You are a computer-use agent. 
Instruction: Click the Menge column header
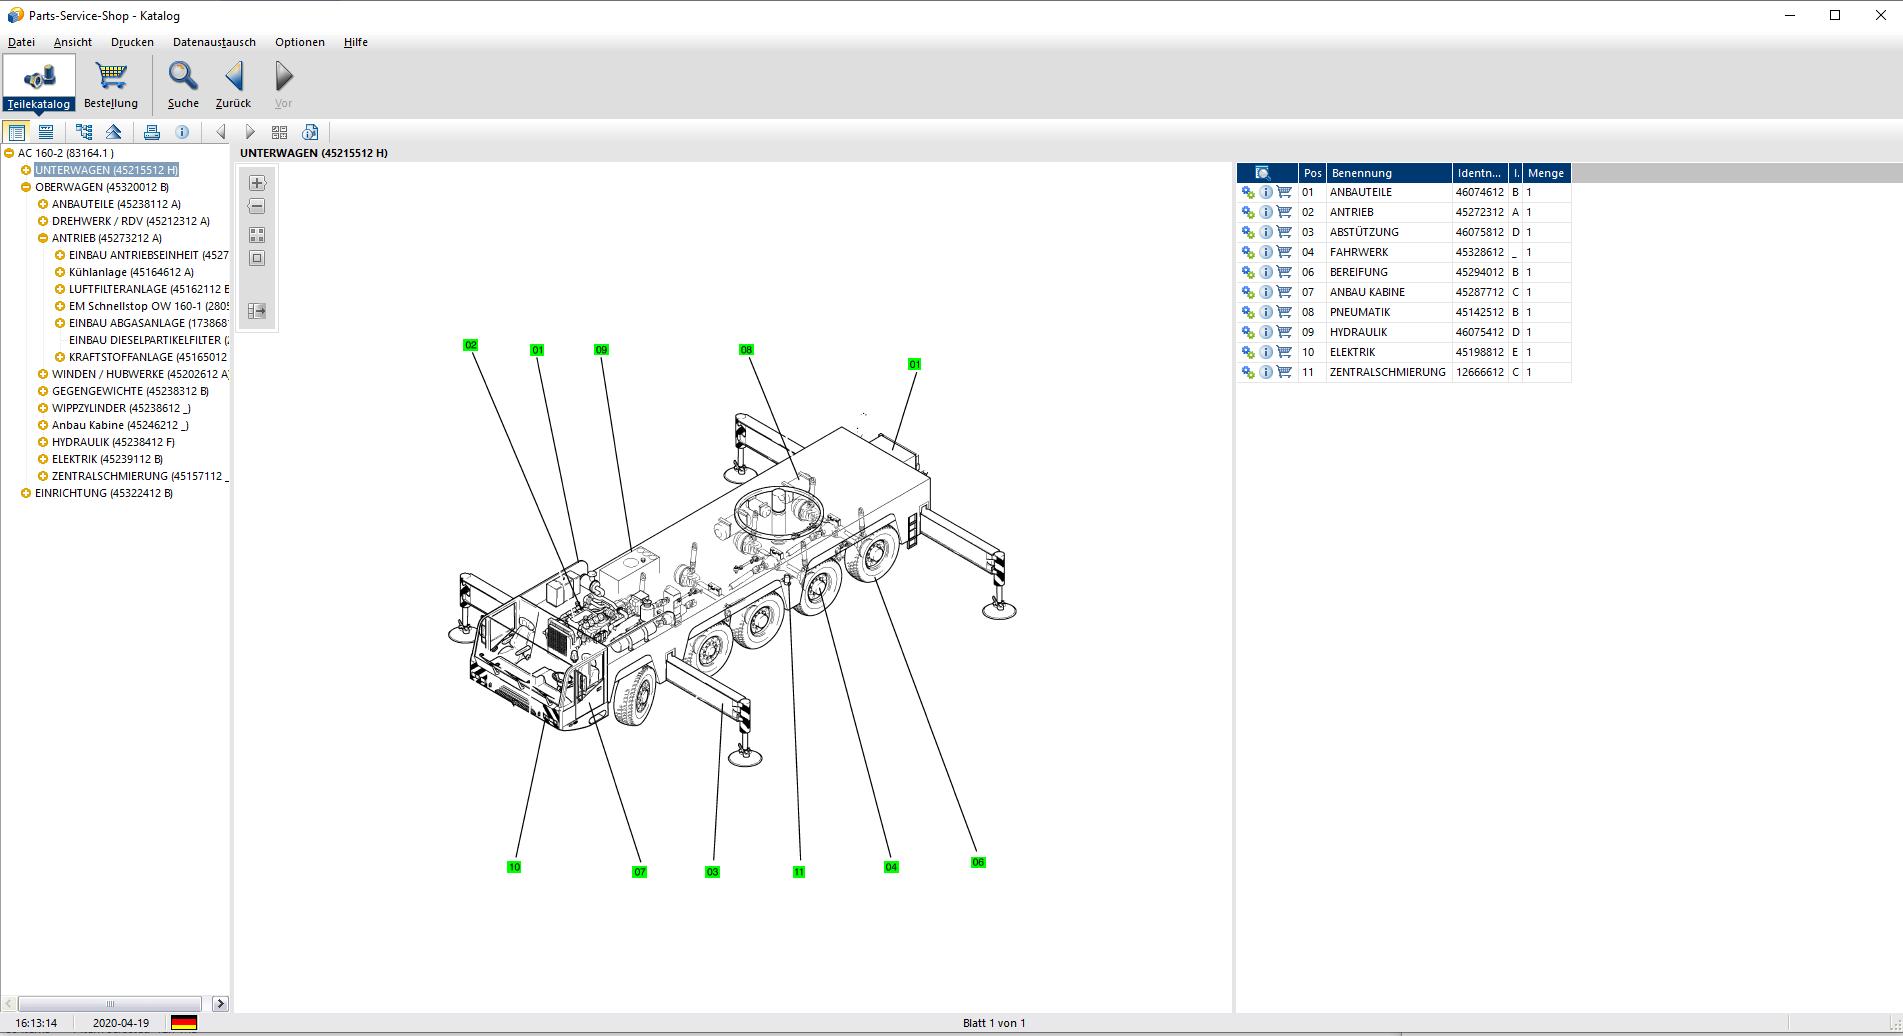tap(1546, 173)
